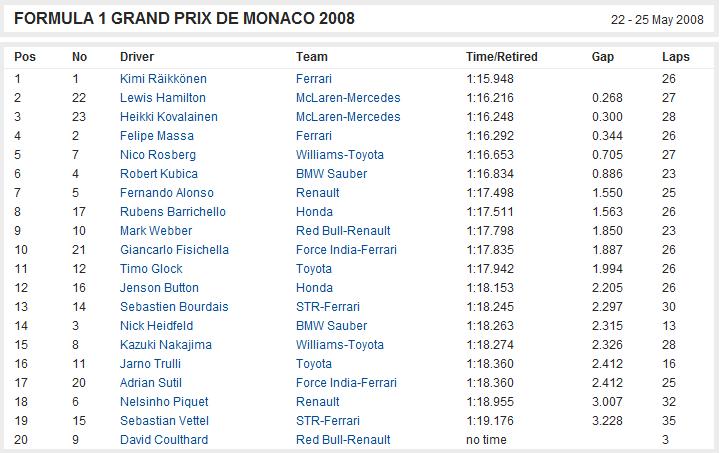Click Robert Kubica's name

tap(158, 173)
